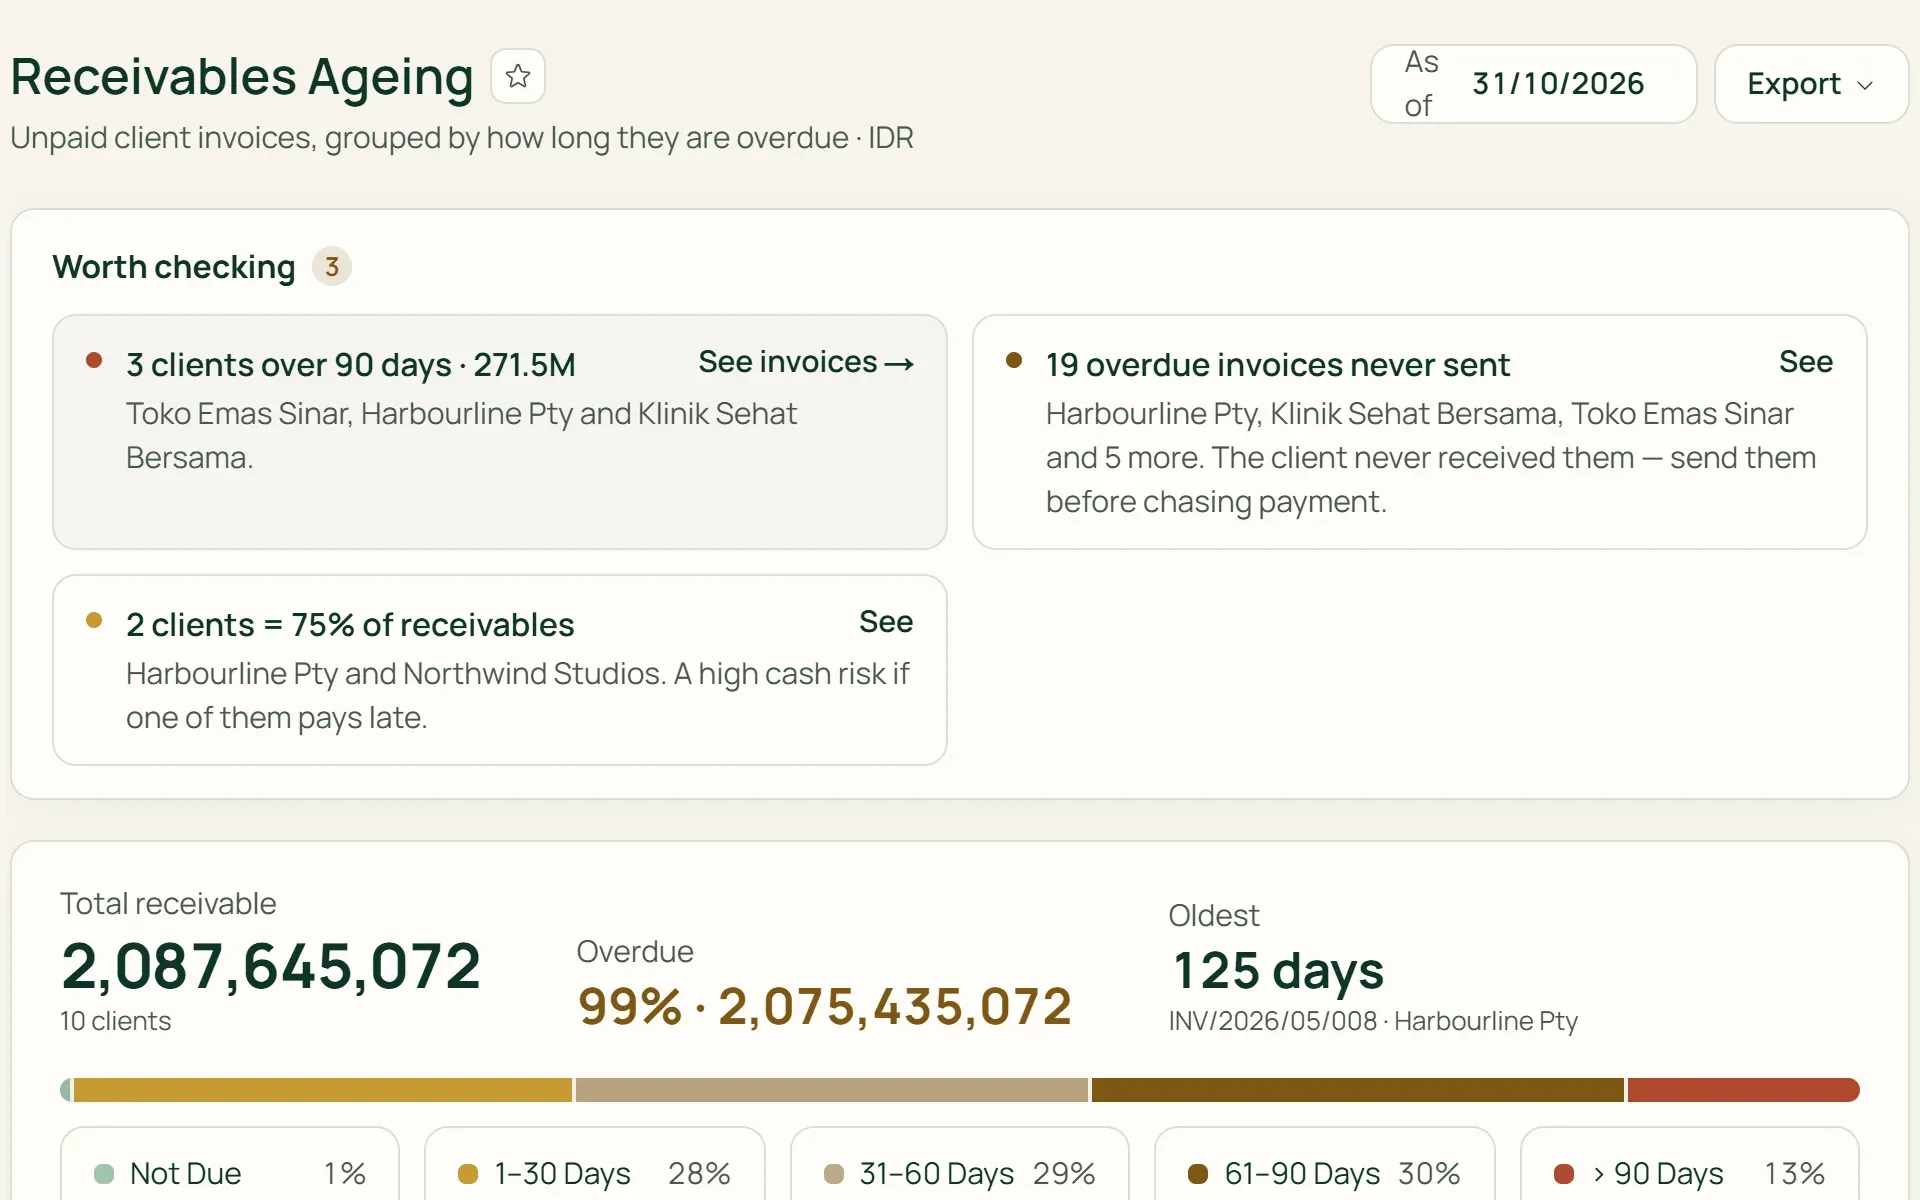1920x1200 pixels.
Task: Change the As of date 31/10/2026
Action: coord(1533,84)
